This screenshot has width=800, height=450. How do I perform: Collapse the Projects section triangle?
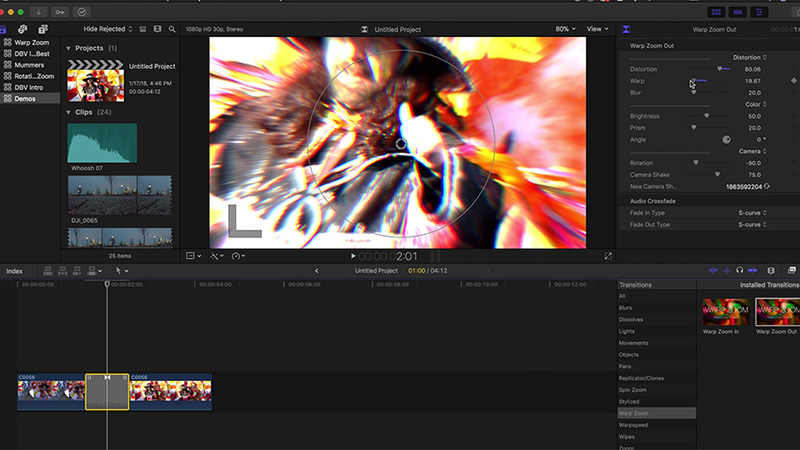click(x=68, y=48)
